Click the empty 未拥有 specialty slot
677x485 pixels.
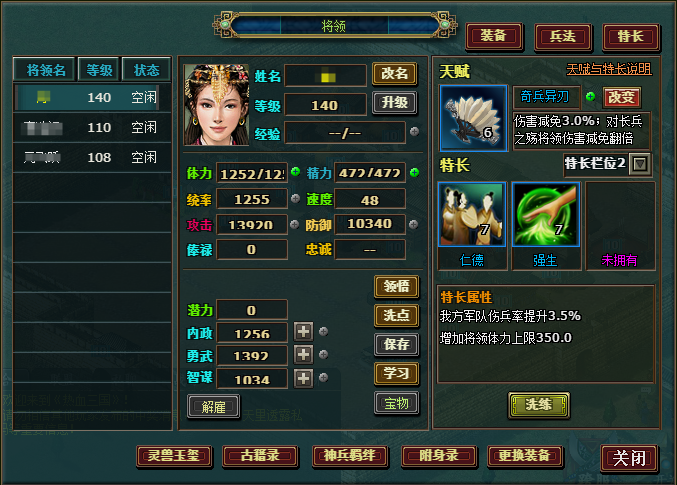pyautogui.click(x=620, y=226)
